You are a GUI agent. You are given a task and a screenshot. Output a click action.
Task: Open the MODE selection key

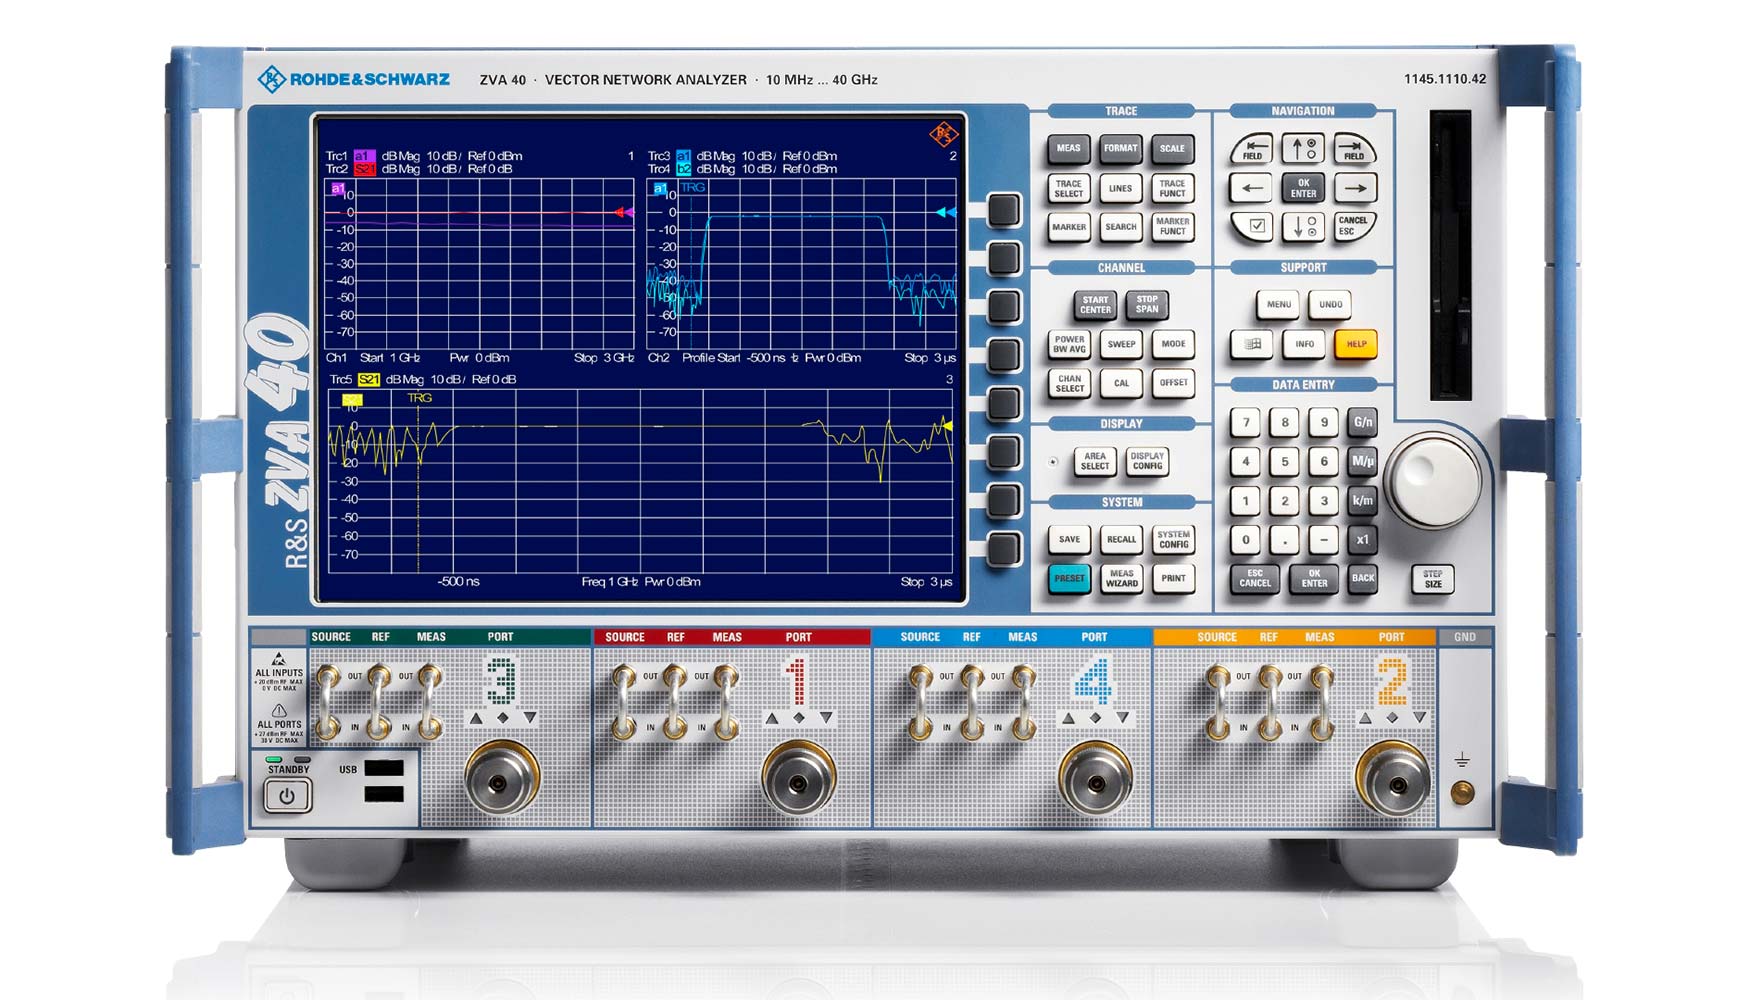[x=1174, y=343]
